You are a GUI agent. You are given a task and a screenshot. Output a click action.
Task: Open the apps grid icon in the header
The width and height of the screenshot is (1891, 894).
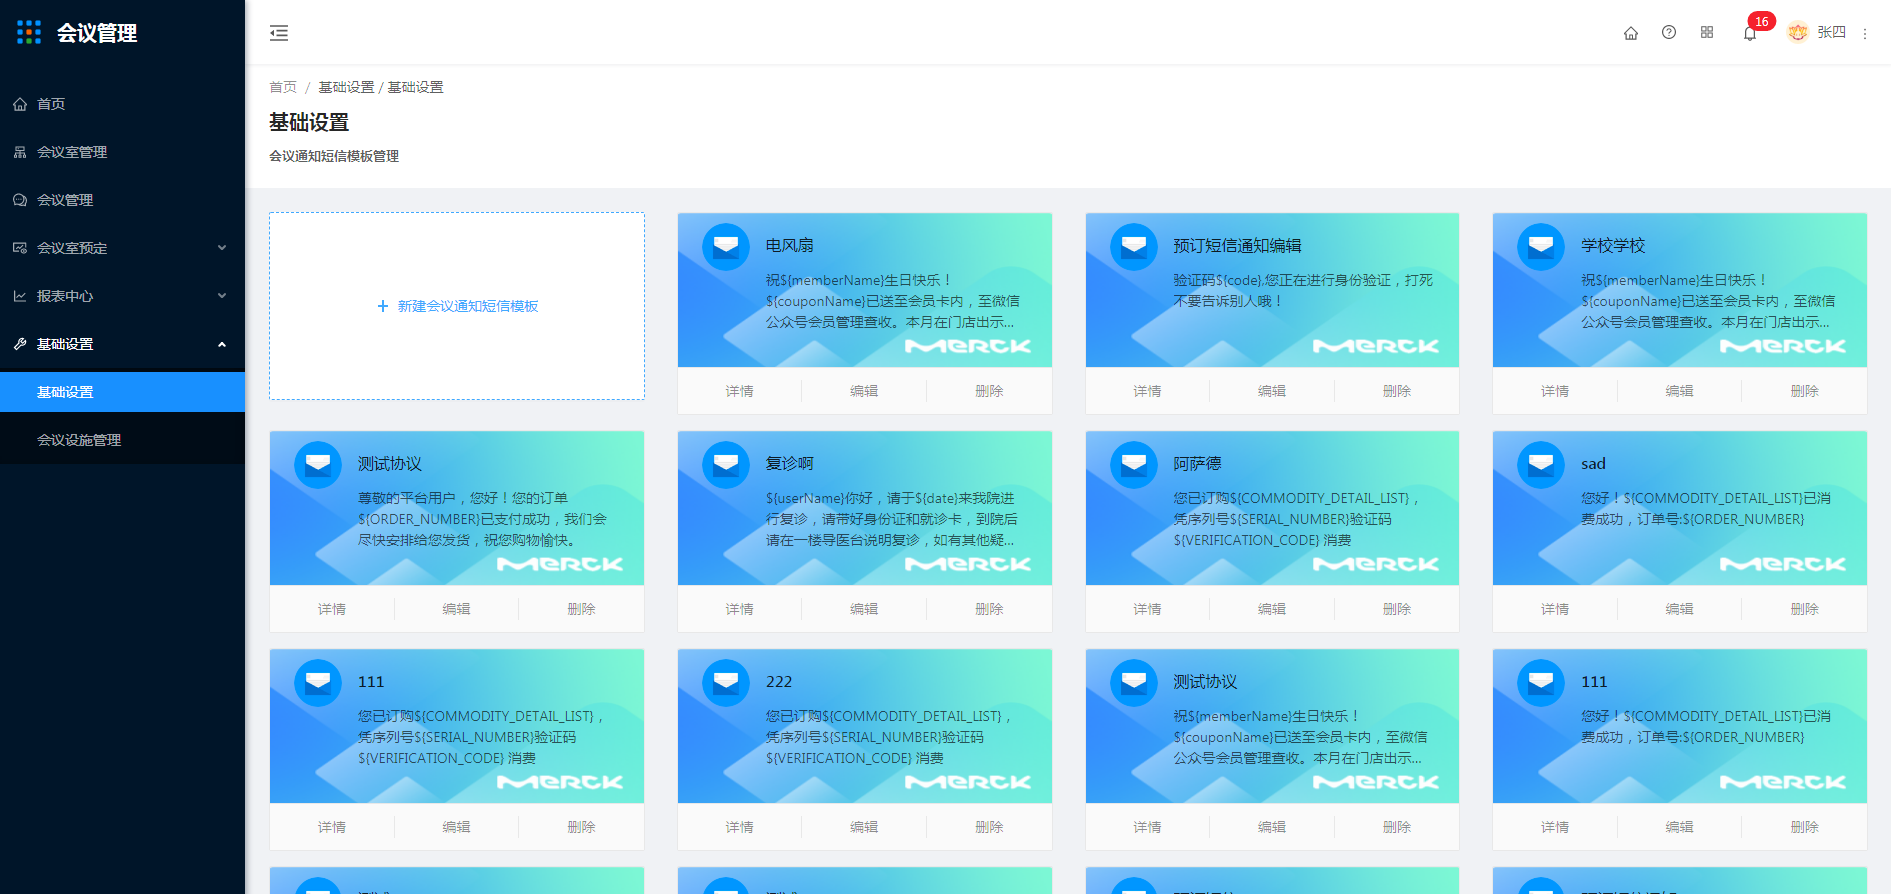(1707, 33)
